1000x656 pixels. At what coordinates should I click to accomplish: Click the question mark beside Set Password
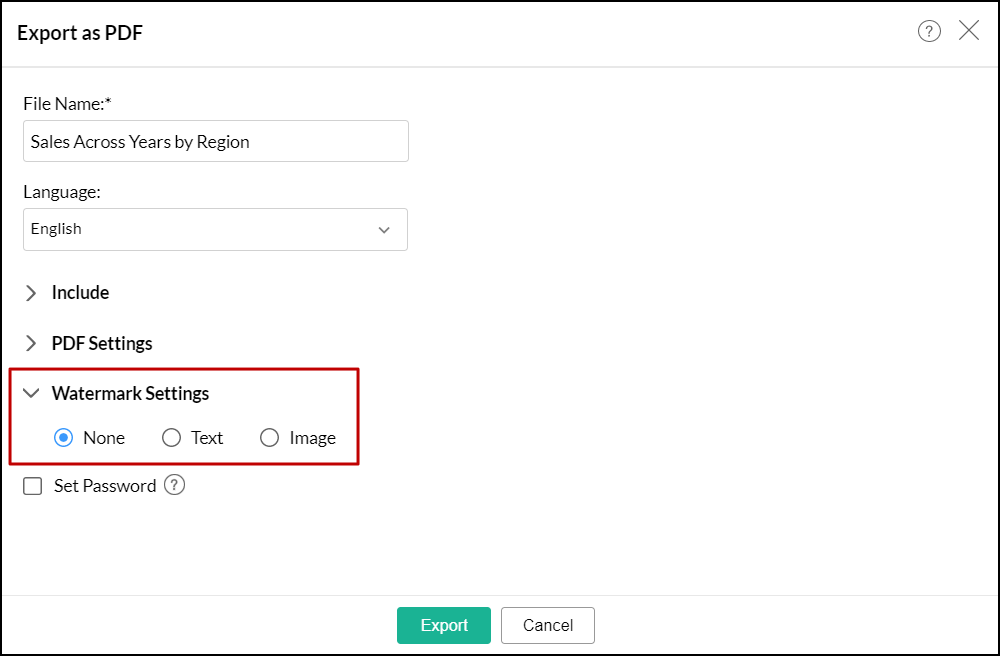pyautogui.click(x=175, y=486)
